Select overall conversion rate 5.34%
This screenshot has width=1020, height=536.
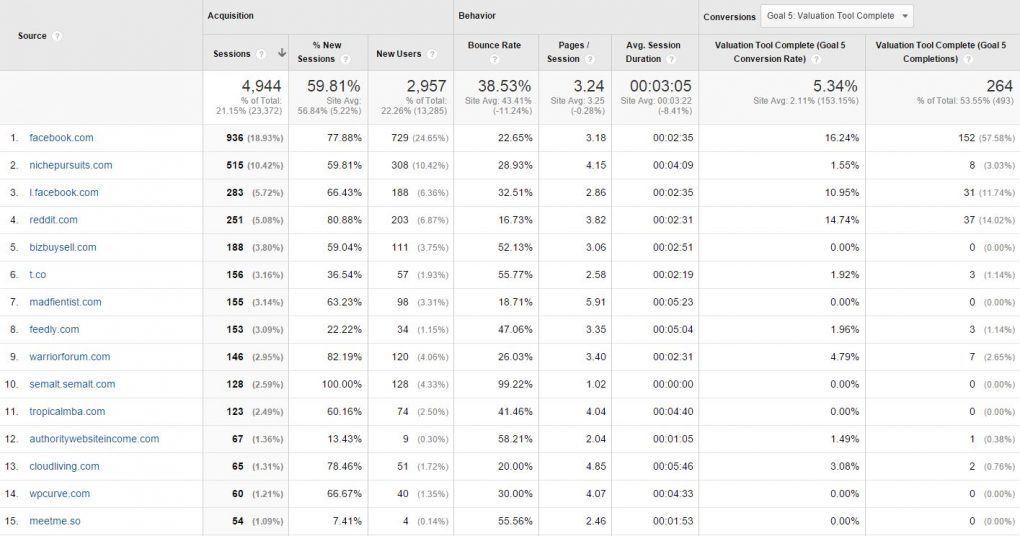[835, 86]
